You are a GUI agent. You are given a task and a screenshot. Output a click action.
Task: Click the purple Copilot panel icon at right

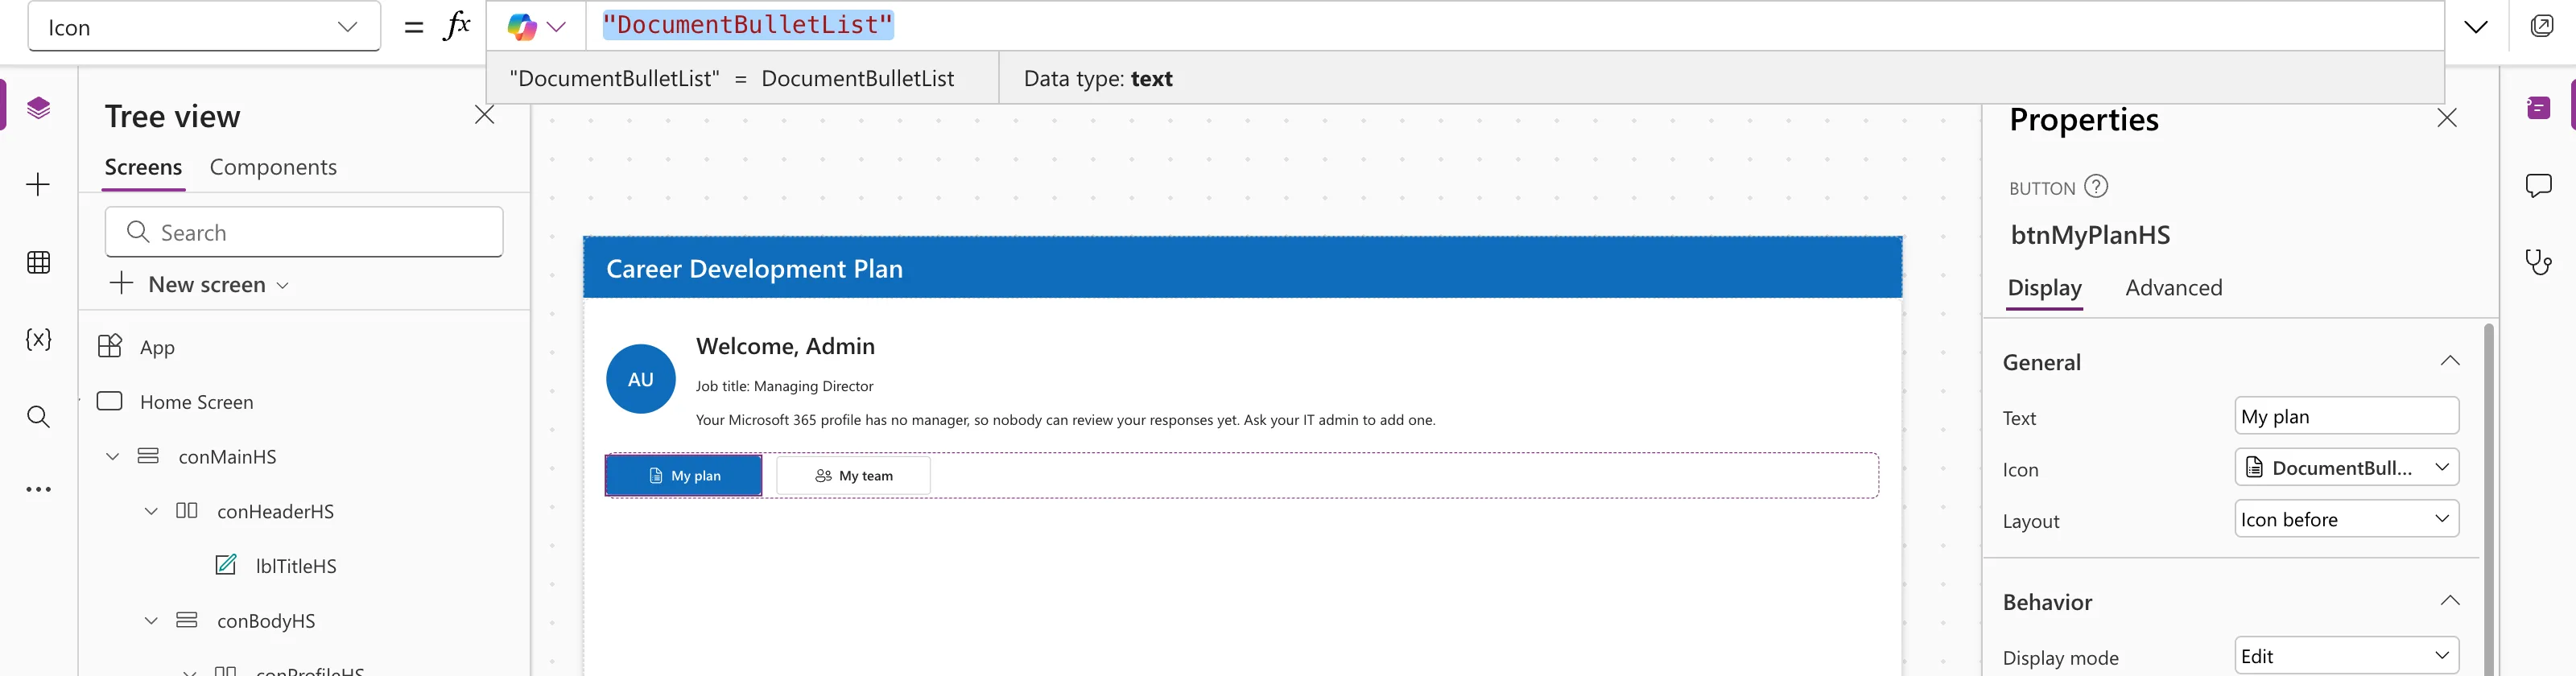tap(2538, 108)
